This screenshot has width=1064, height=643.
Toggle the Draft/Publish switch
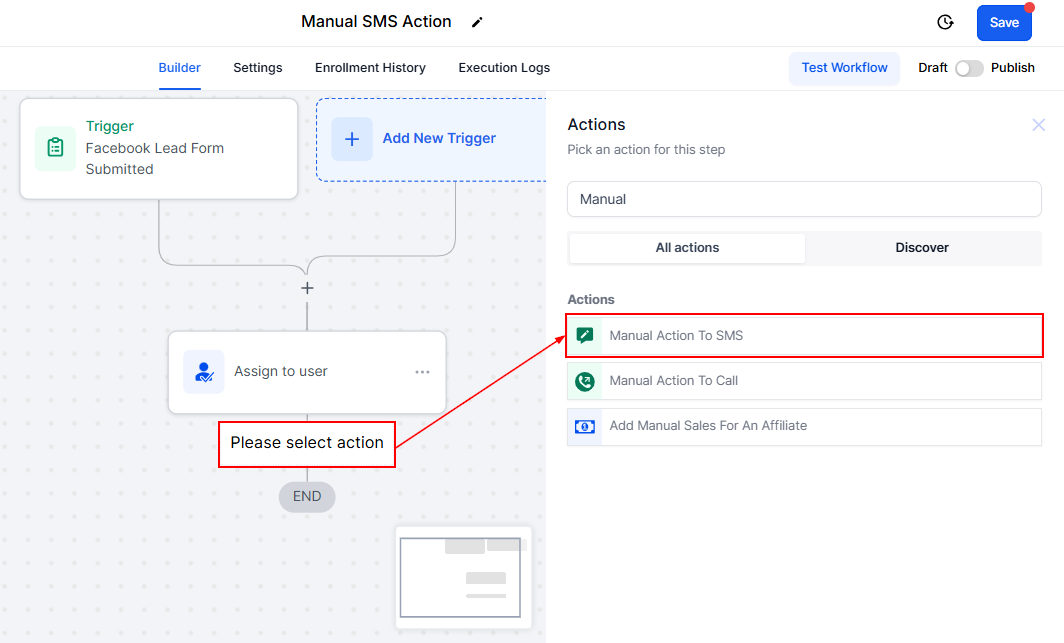pos(968,68)
